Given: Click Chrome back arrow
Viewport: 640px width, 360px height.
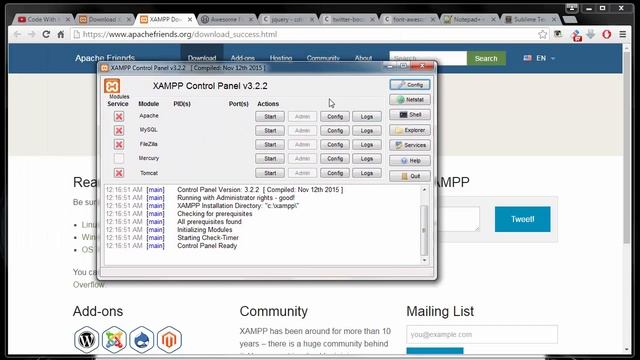Looking at the screenshot, I should (x=17, y=34).
